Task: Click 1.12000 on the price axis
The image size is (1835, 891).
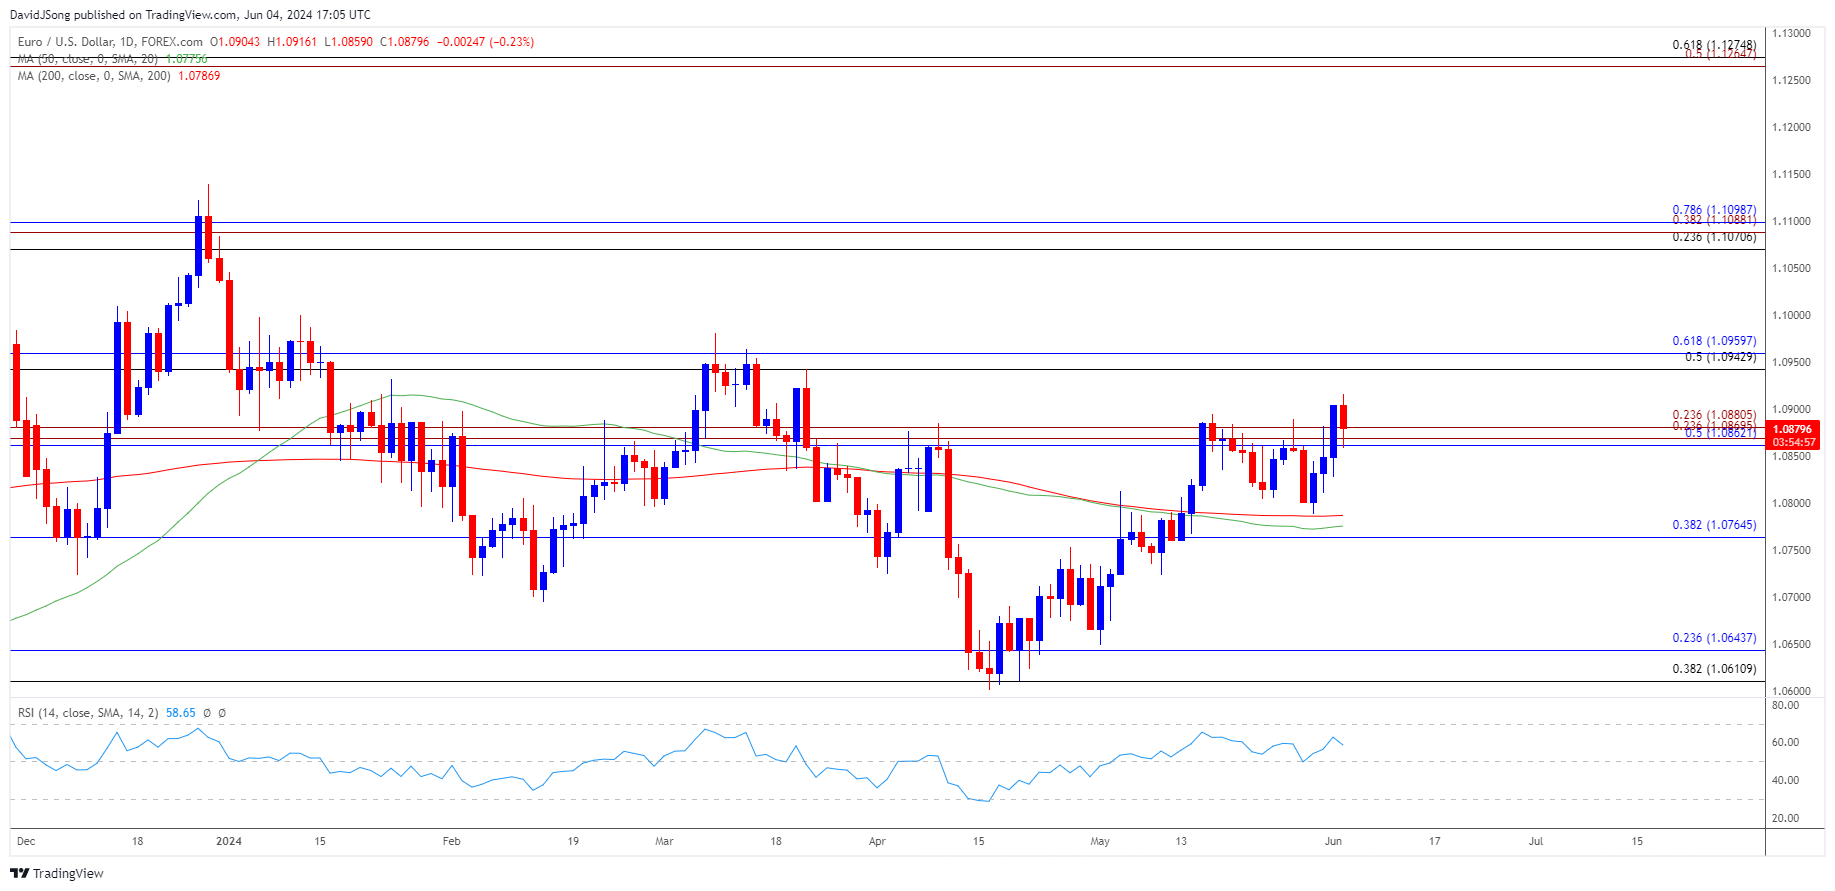Action: tap(1791, 127)
